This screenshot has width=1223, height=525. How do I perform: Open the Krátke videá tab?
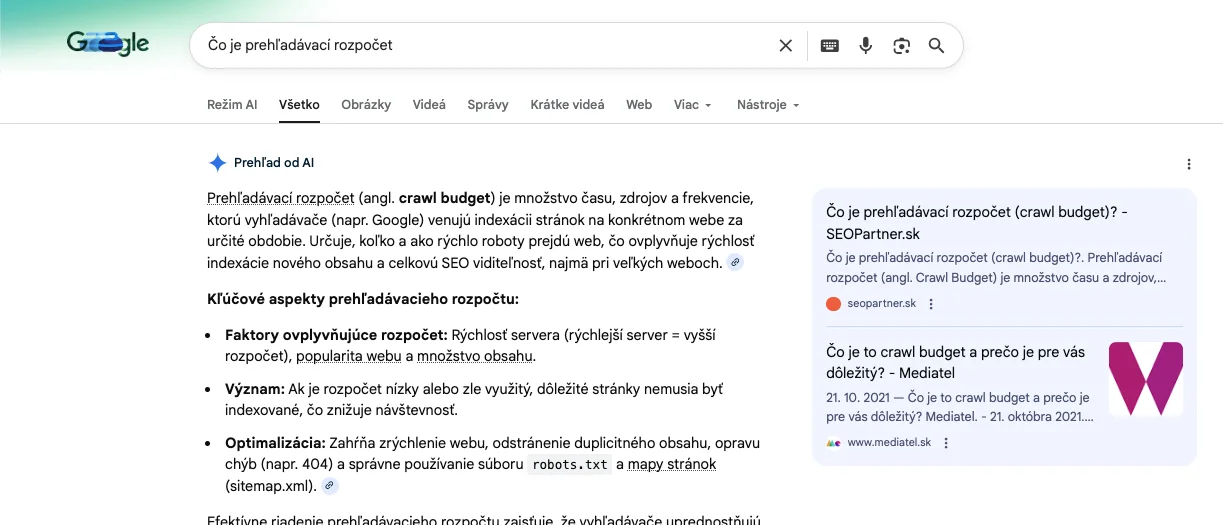click(567, 105)
